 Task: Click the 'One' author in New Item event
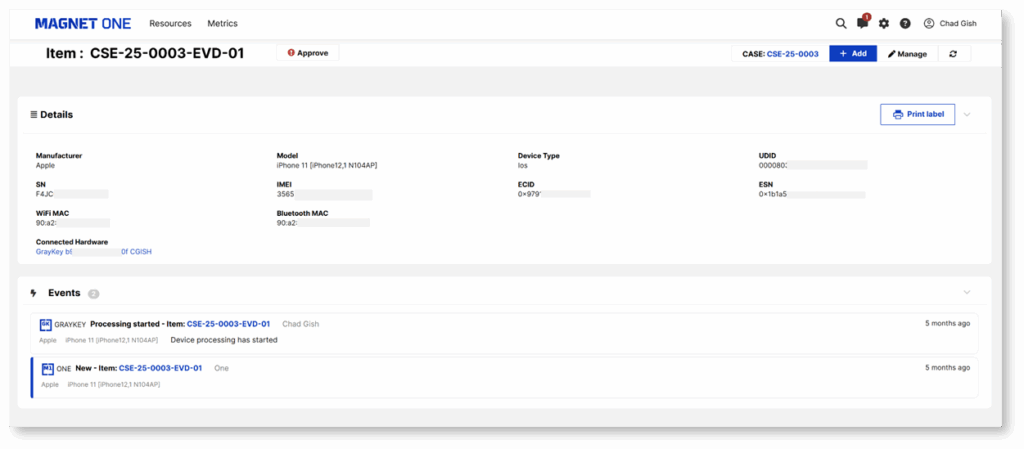click(221, 368)
